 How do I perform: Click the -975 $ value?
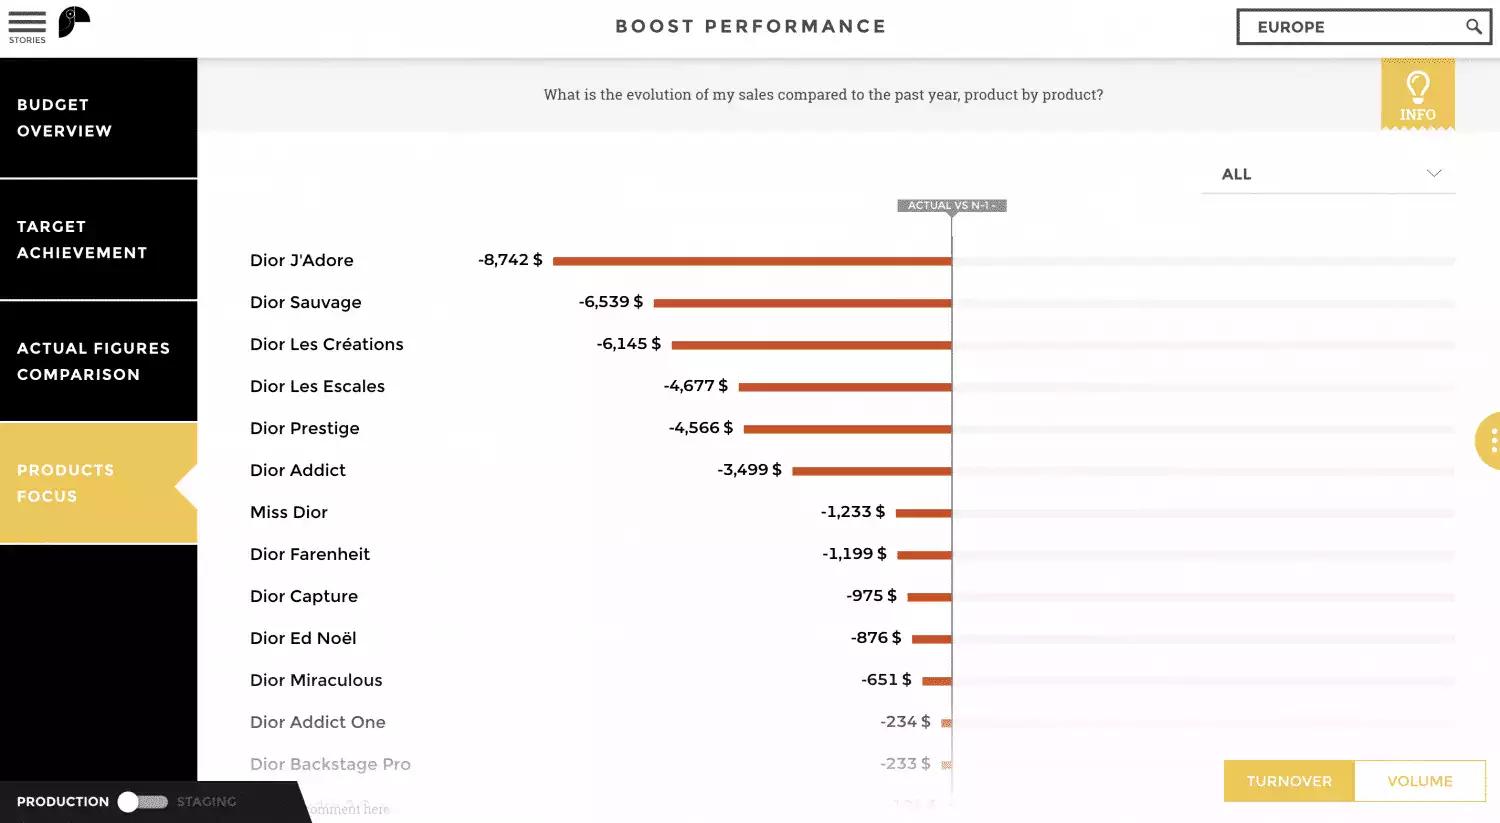coord(872,596)
